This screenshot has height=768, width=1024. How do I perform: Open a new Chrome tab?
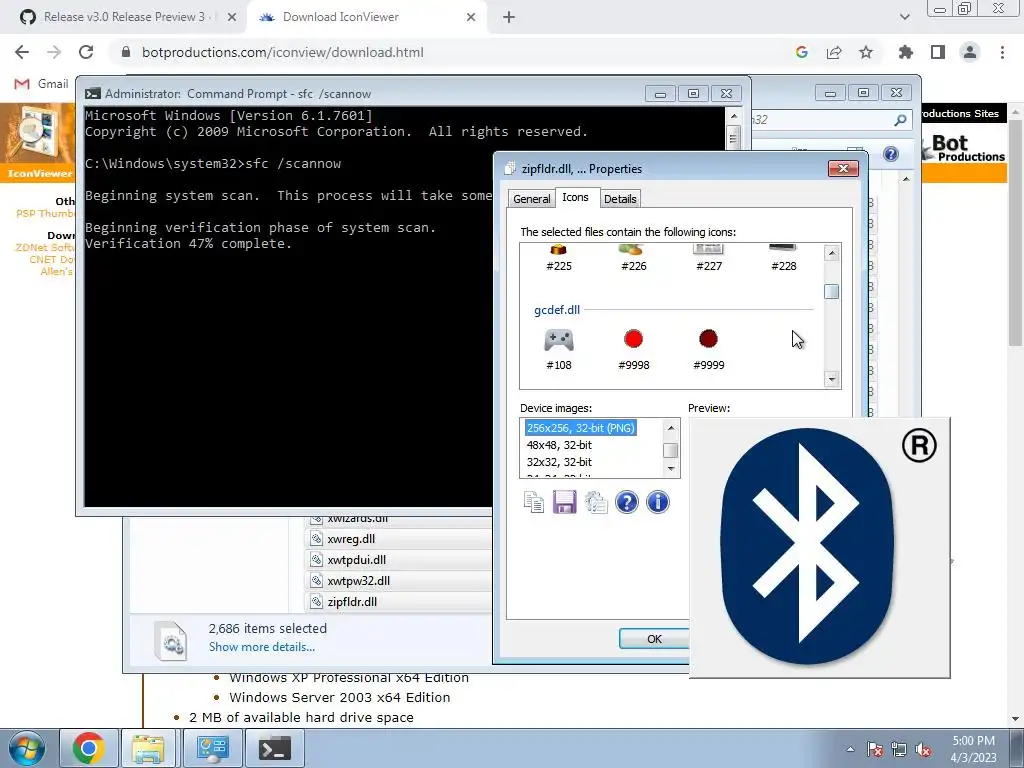tap(509, 17)
